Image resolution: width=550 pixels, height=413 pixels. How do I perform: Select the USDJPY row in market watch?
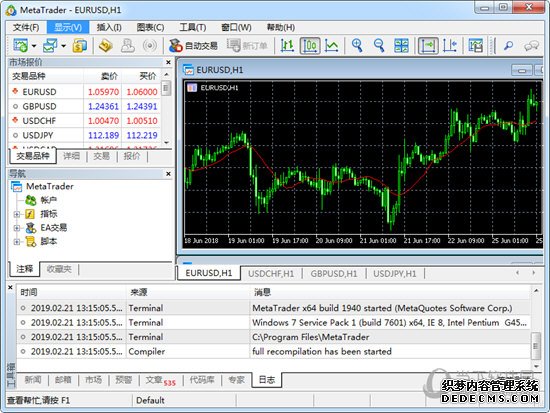coord(85,135)
